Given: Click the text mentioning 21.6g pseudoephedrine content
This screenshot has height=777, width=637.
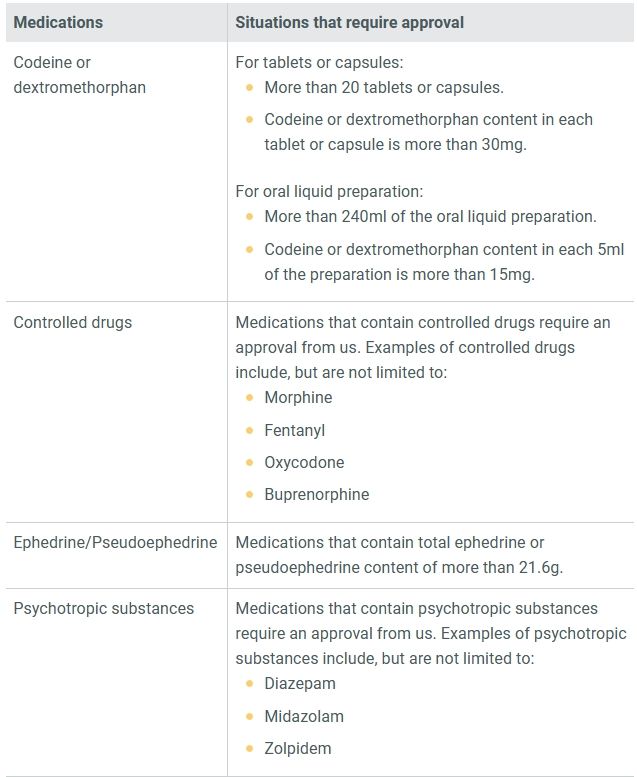Looking at the screenshot, I should point(399,555).
